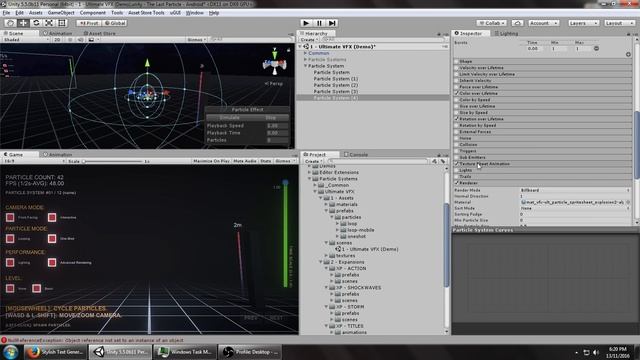
Task: Click search by type icon in Project panel
Action: (434, 161)
